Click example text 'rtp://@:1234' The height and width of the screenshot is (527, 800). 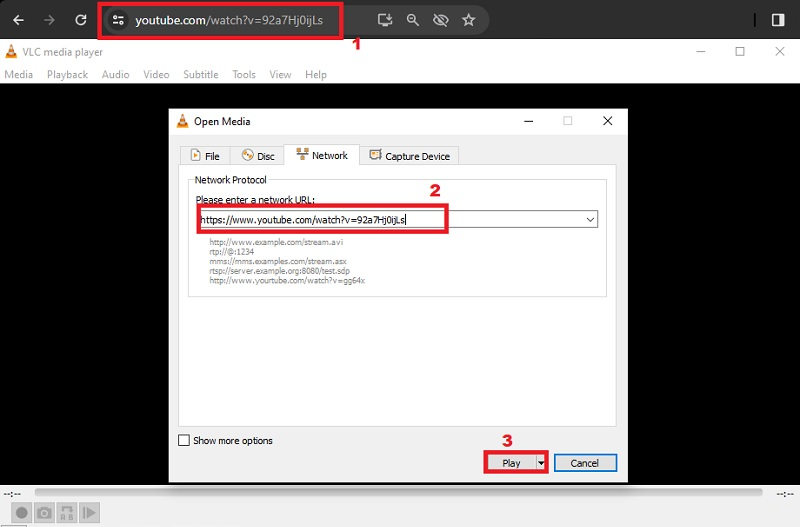(231, 252)
